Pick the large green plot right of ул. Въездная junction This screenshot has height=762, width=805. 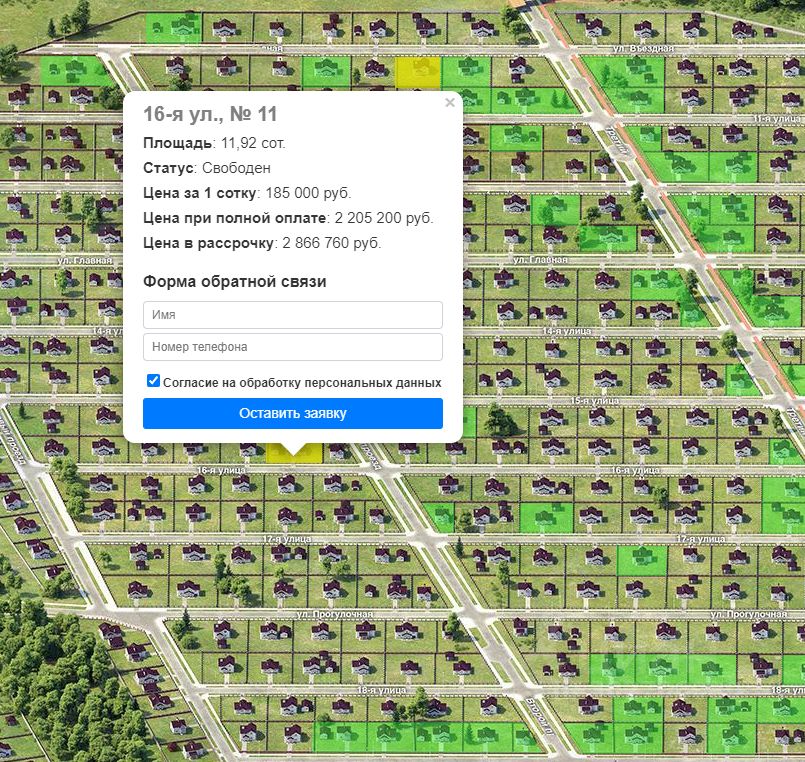(x=624, y=85)
